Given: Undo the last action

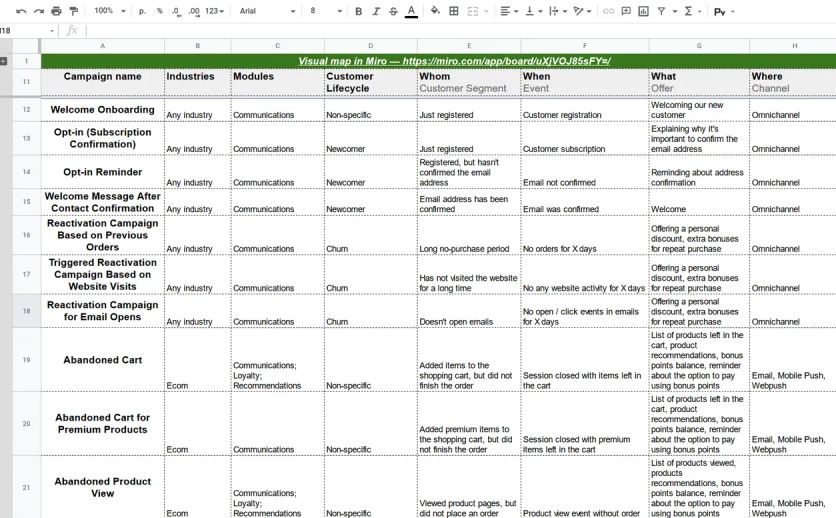Looking at the screenshot, I should pos(21,11).
